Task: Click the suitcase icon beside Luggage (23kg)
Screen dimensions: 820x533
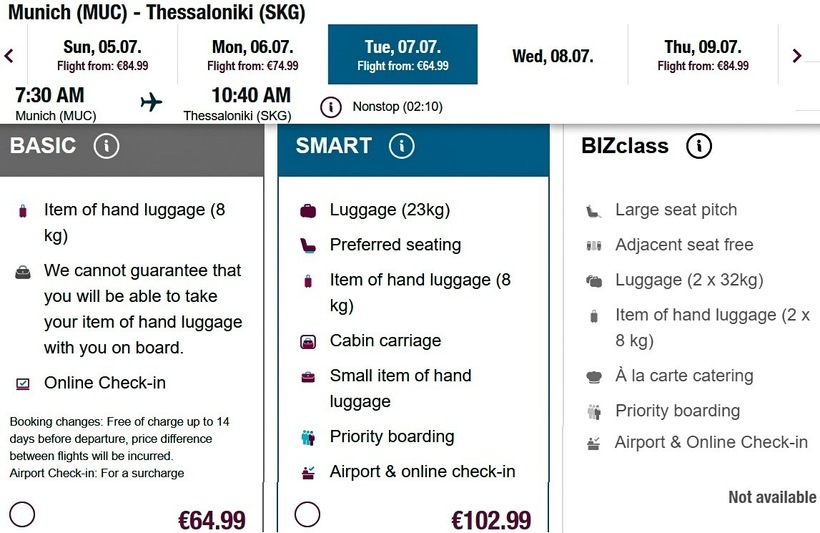Action: pyautogui.click(x=308, y=211)
